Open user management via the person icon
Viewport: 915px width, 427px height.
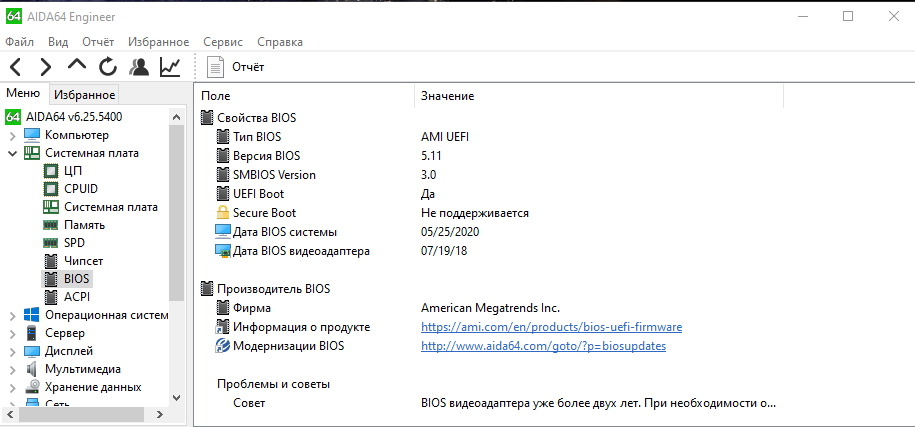click(x=138, y=67)
